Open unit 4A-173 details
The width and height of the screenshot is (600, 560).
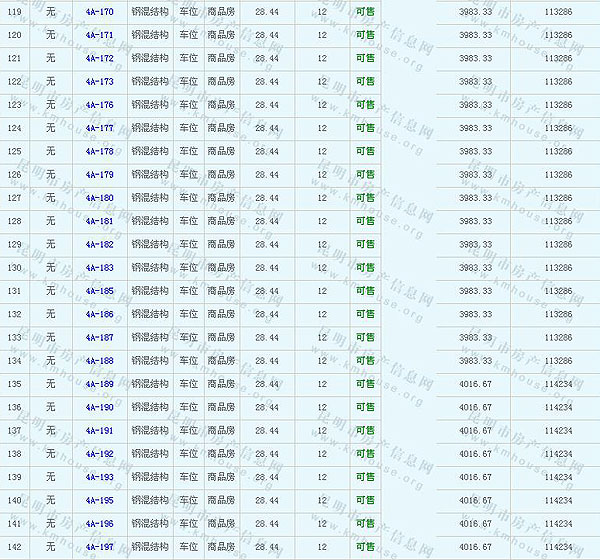click(99, 82)
